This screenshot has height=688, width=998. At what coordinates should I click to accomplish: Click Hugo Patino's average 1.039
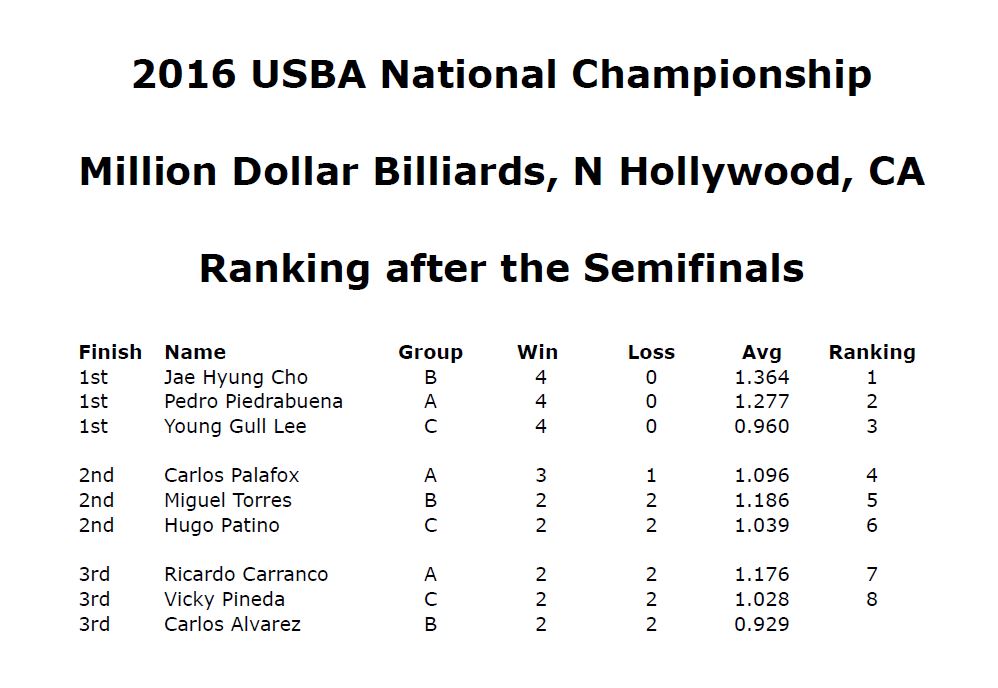tap(762, 526)
